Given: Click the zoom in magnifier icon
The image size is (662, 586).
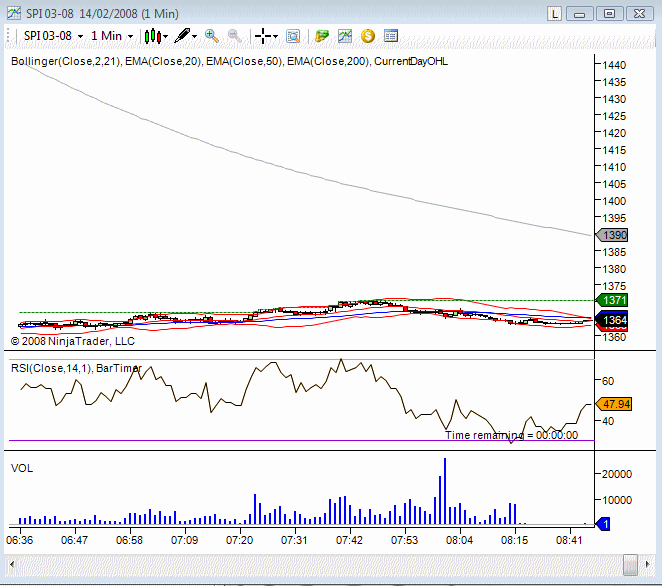Looking at the screenshot, I should (x=212, y=36).
